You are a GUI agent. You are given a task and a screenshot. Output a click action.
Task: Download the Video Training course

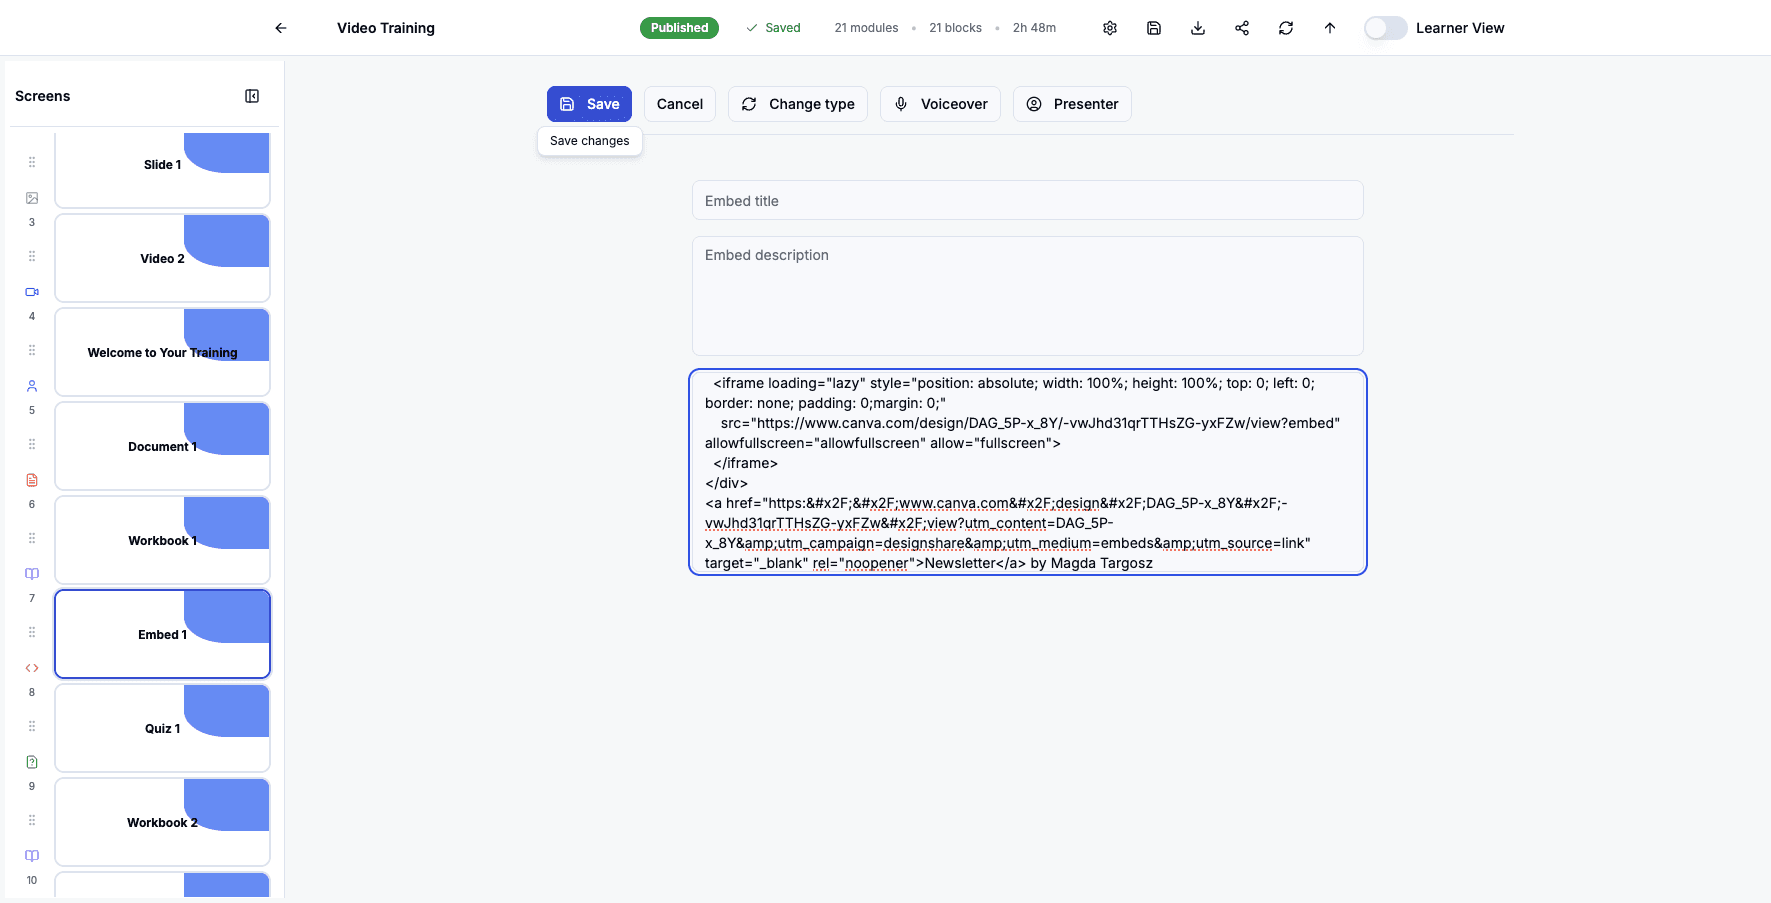pyautogui.click(x=1197, y=27)
